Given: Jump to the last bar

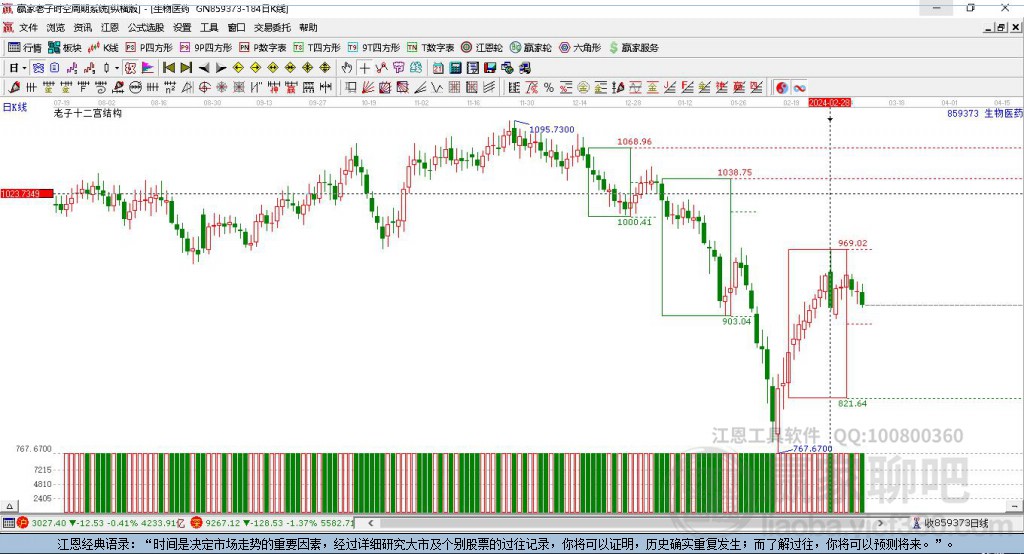Looking at the screenshot, I should click(x=186, y=68).
